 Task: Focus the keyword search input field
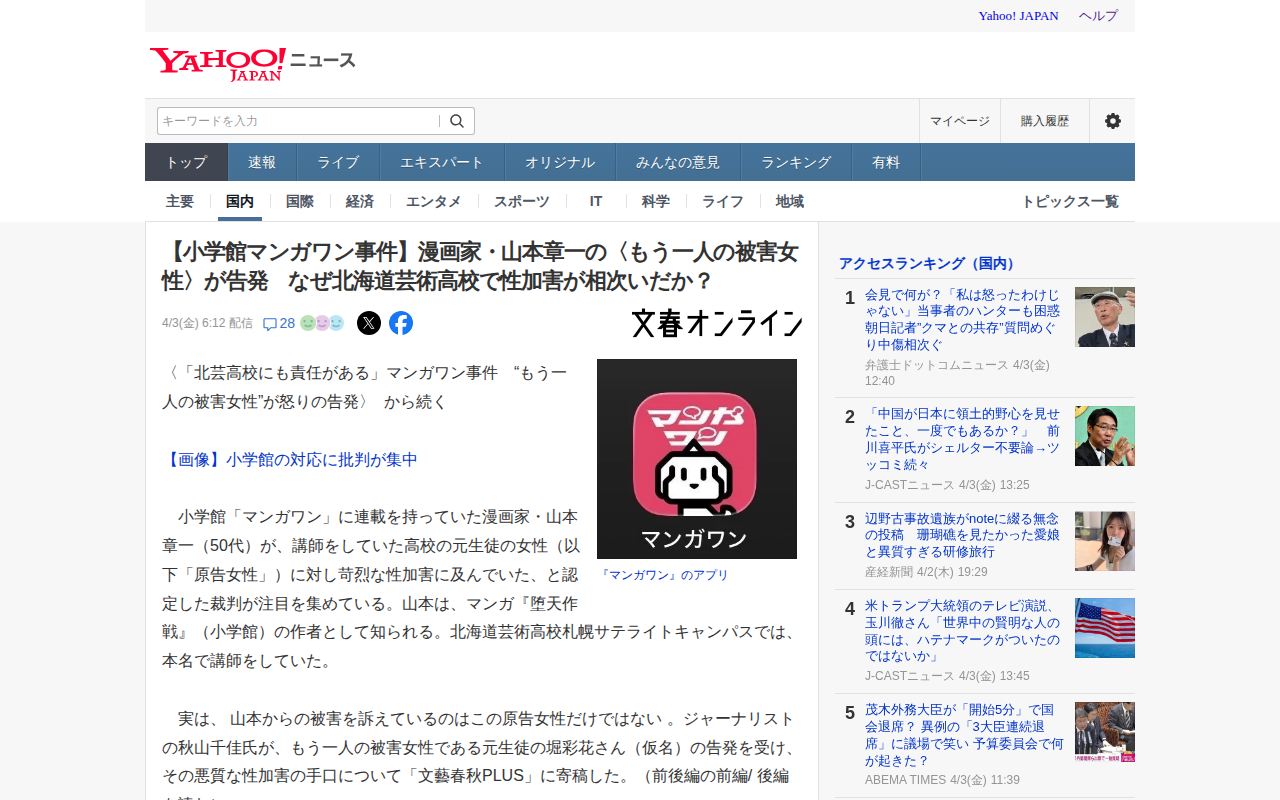[298, 121]
